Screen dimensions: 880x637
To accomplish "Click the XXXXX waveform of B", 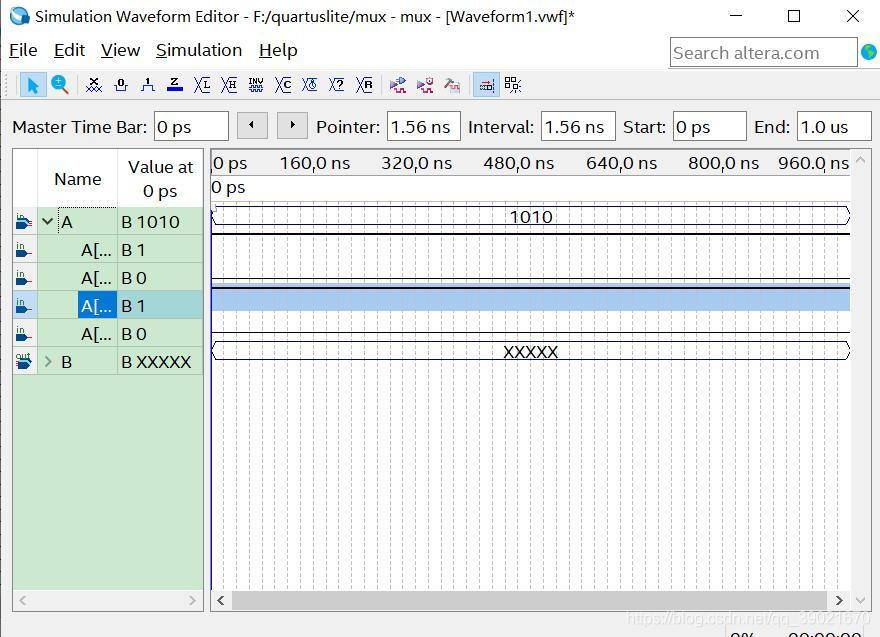I will pyautogui.click(x=530, y=352).
